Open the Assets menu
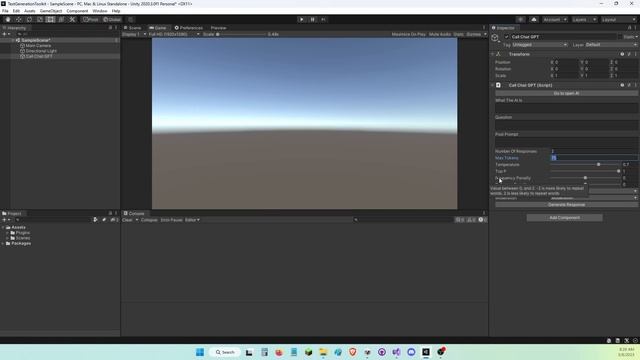Screen dimensions: 640x360 pos(30,11)
